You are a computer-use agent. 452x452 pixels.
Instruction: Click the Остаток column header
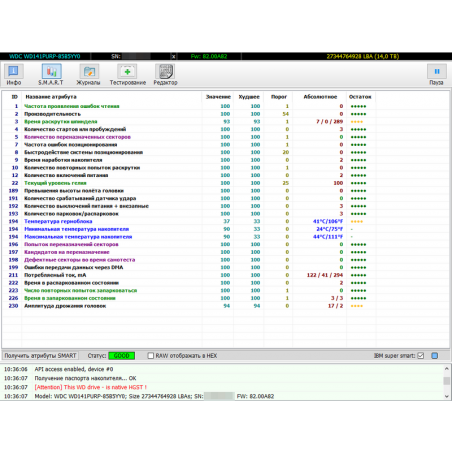click(x=360, y=97)
